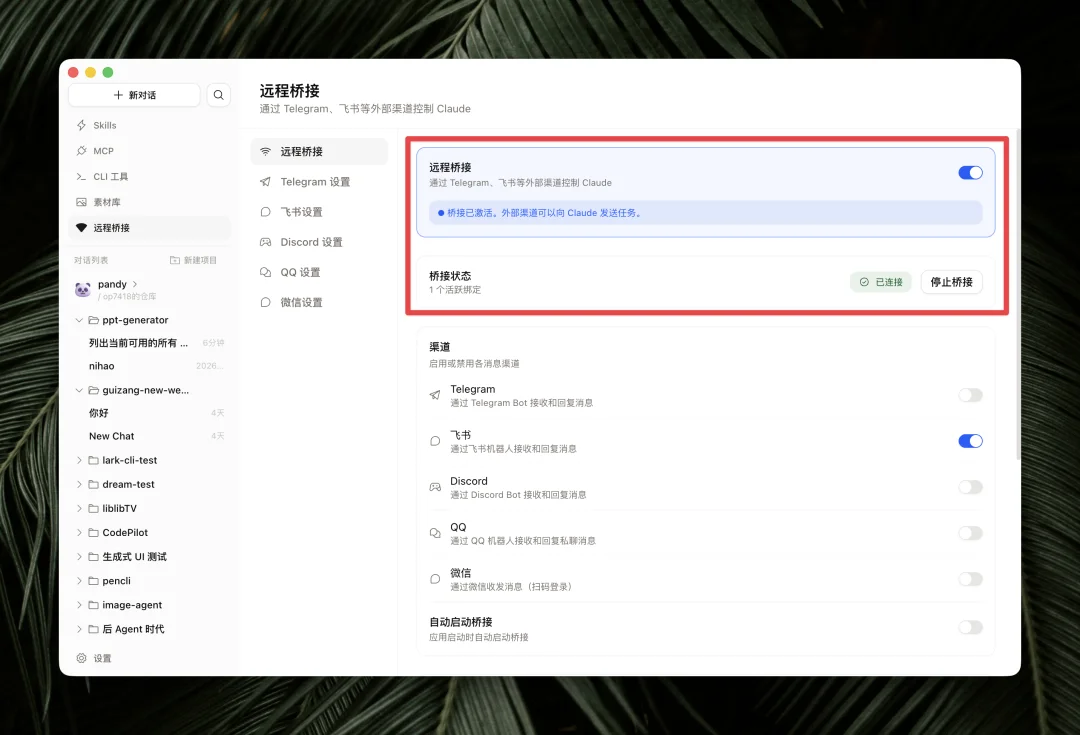Viewport: 1080px width, 735px height.
Task: Click the Telegram paper plane channel icon
Action: pyautogui.click(x=434, y=391)
